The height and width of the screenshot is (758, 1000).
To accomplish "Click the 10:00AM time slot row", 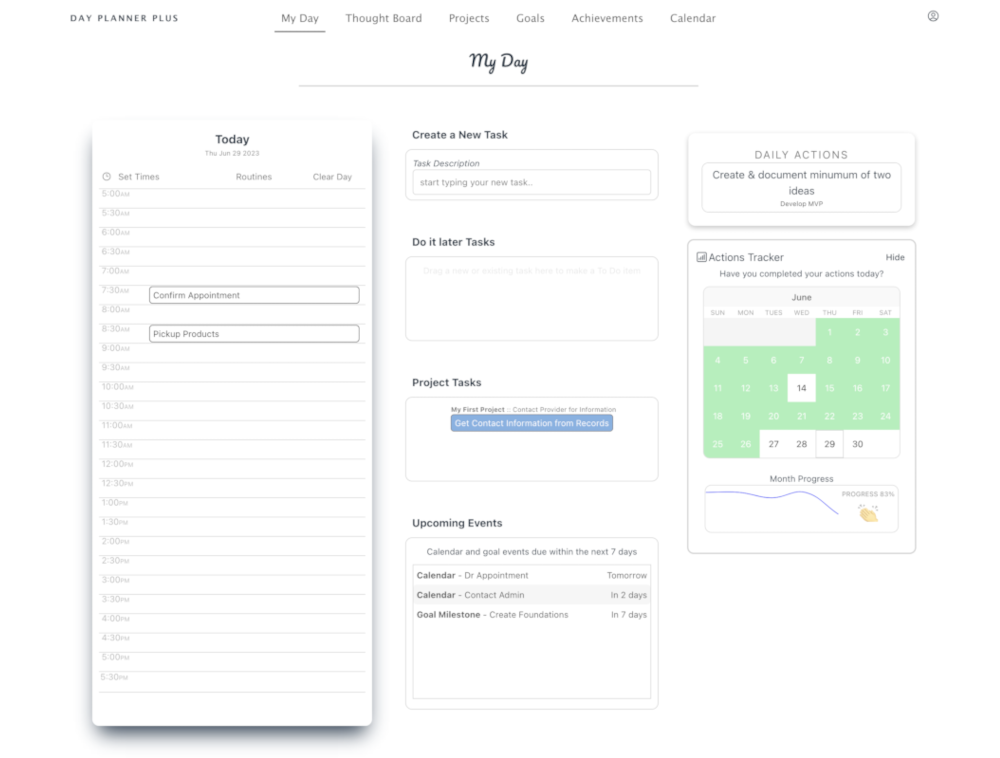I will pos(232,391).
